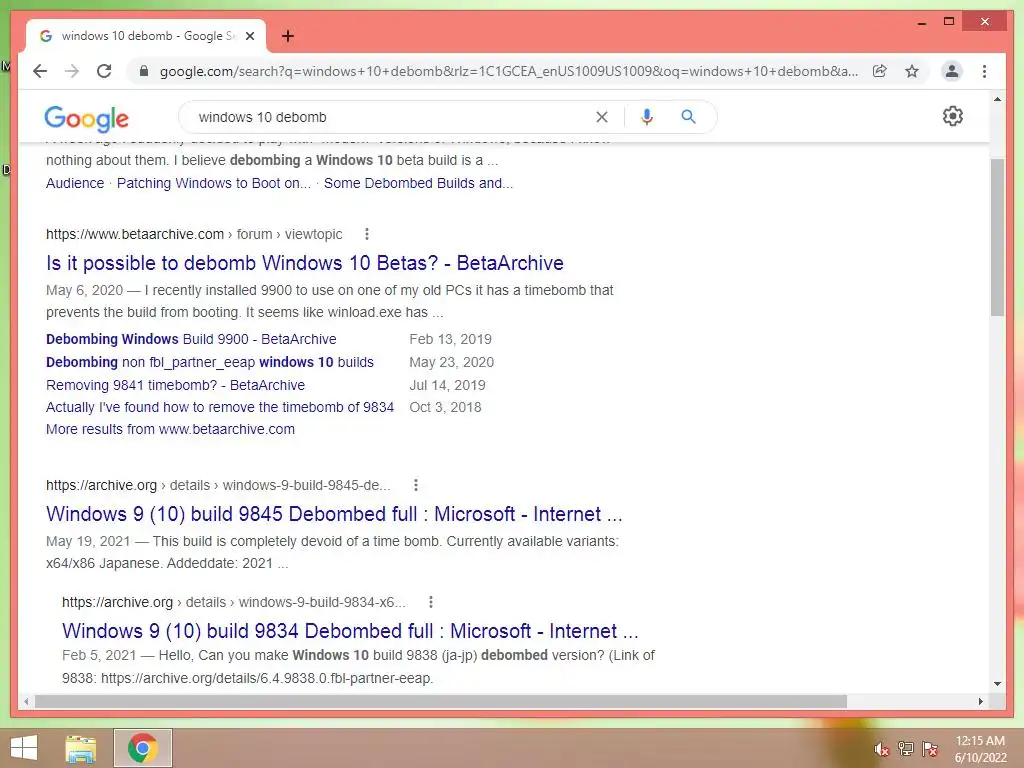Click the Google logo
The height and width of the screenshot is (768, 1024).
(86, 118)
